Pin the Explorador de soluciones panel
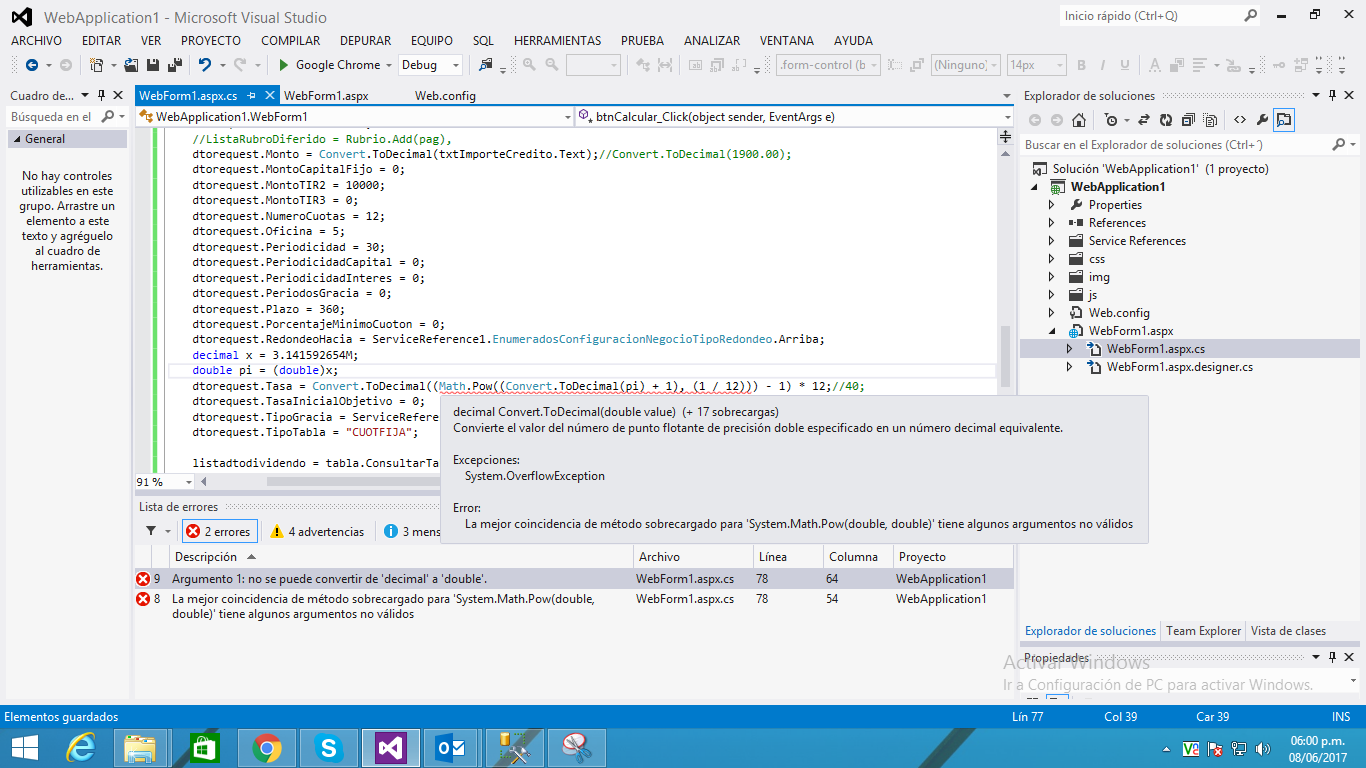The image size is (1366, 768). pos(1332,96)
